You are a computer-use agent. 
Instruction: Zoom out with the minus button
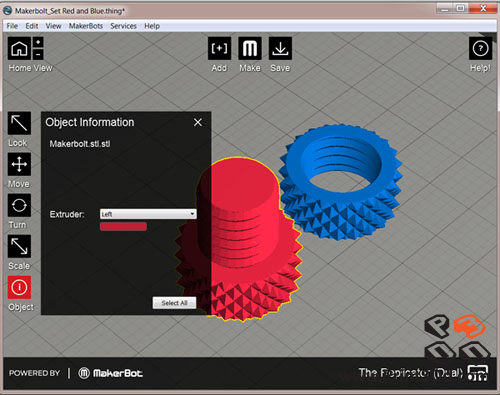[38, 54]
